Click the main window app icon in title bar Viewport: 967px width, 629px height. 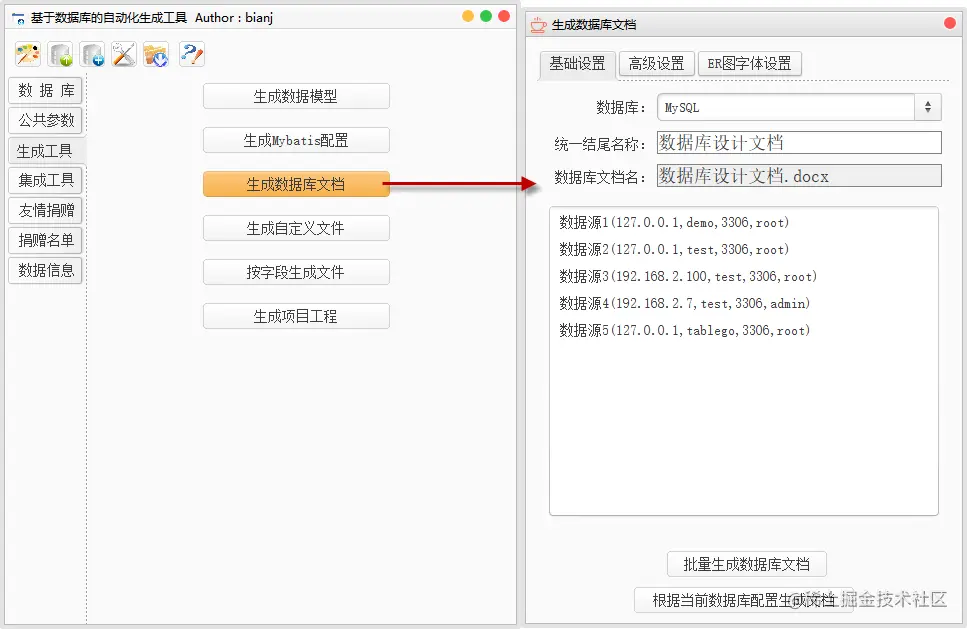(19, 18)
